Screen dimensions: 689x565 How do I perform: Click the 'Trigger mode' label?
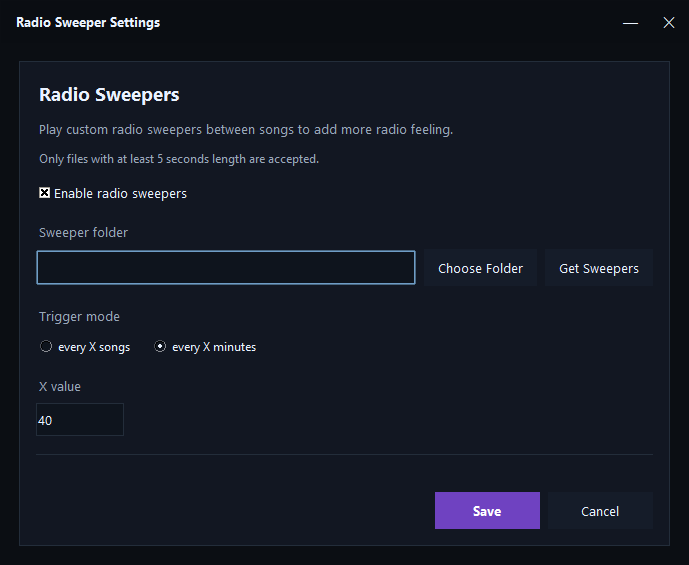(x=79, y=317)
